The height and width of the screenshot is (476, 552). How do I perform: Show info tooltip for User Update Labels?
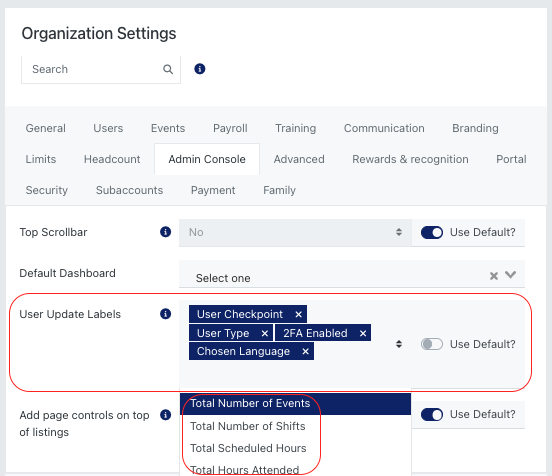[x=165, y=313]
